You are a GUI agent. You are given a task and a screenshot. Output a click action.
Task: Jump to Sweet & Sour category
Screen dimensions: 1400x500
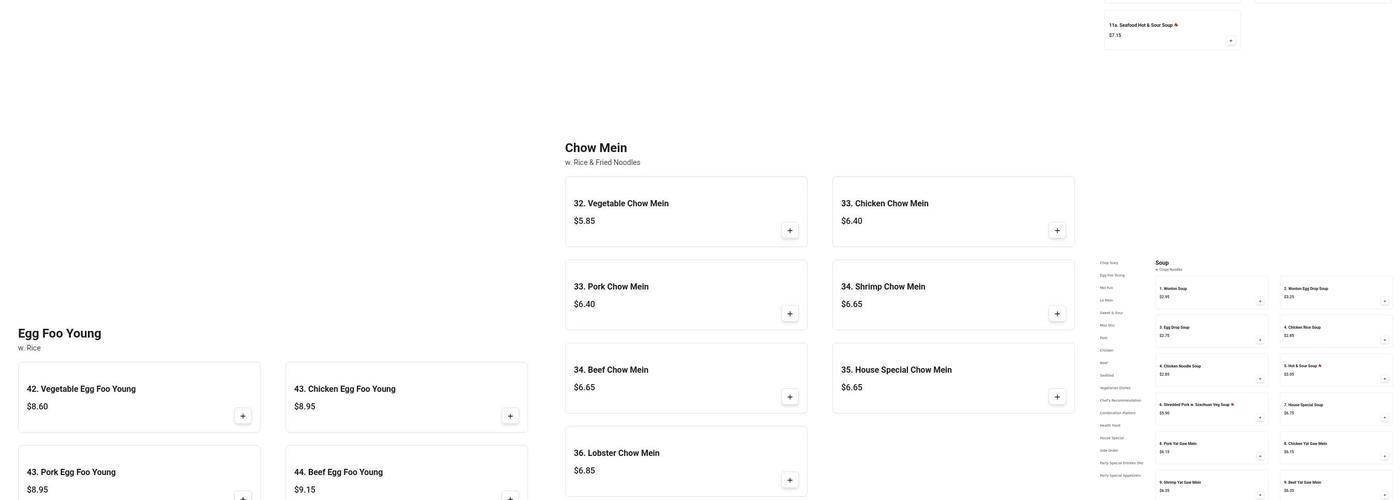pyautogui.click(x=1111, y=313)
